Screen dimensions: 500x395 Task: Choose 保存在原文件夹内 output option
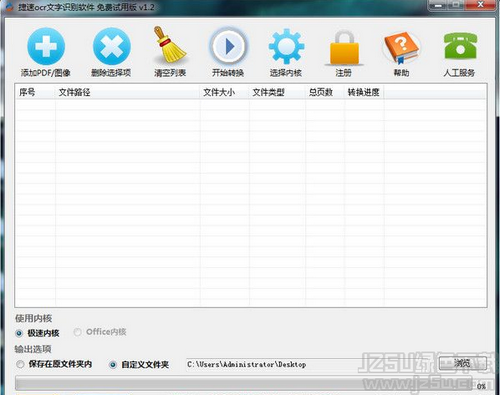point(20,364)
